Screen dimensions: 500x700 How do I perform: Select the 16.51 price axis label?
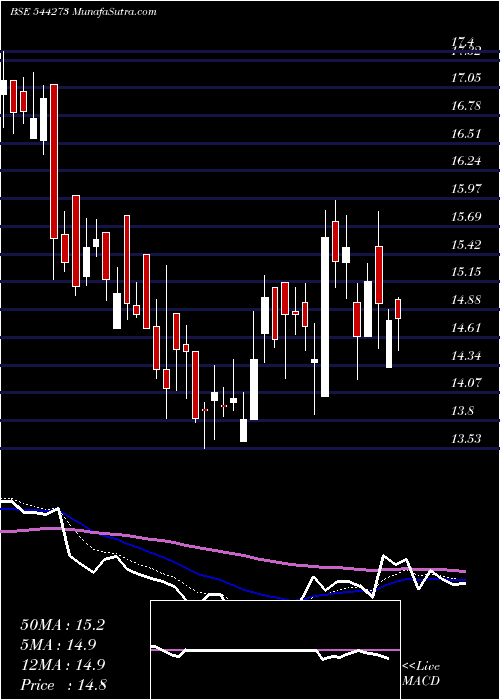click(x=467, y=134)
